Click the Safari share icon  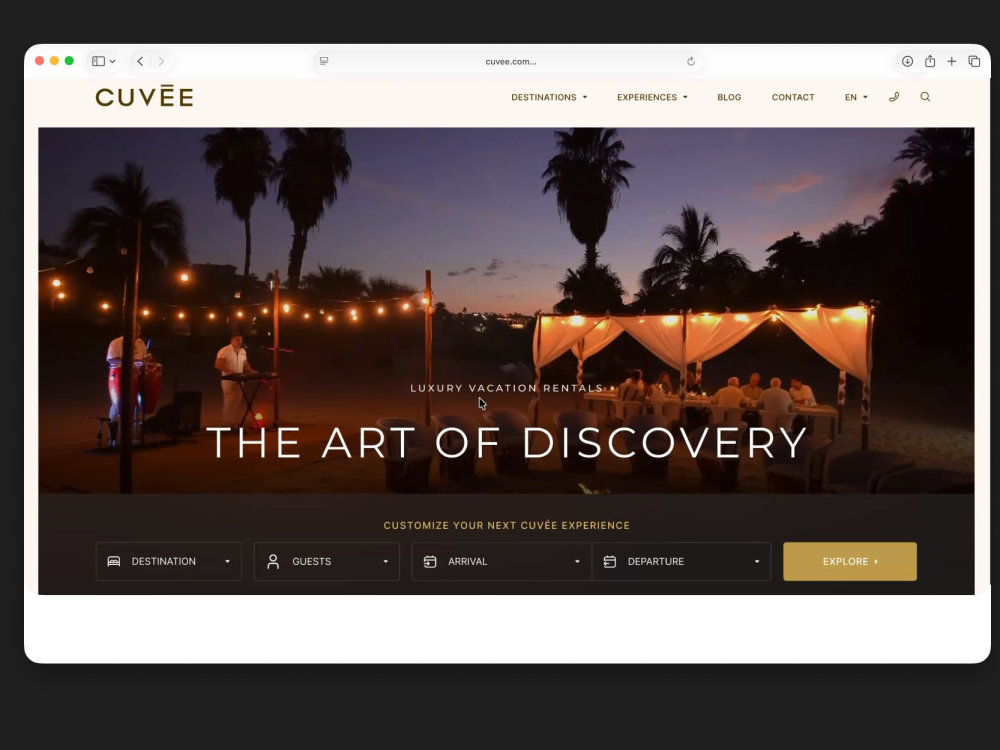[930, 61]
